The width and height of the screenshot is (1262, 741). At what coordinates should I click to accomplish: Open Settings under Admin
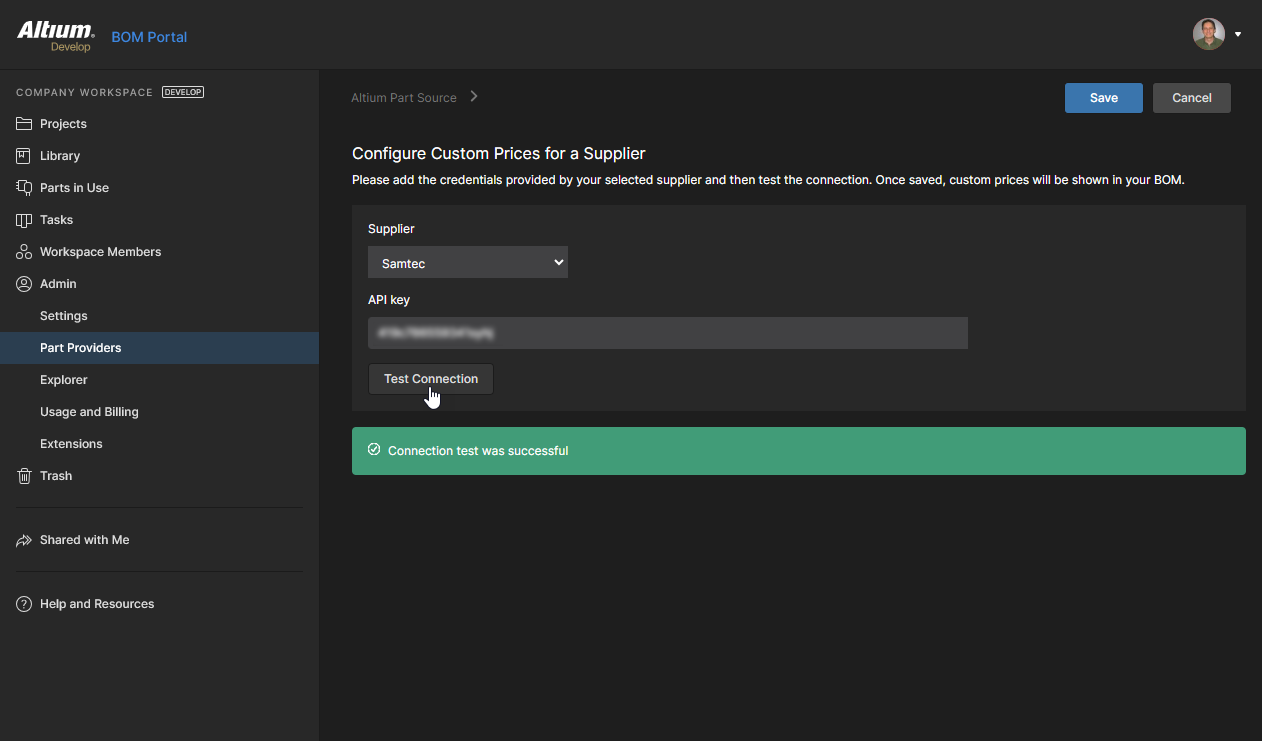pyautogui.click(x=64, y=316)
